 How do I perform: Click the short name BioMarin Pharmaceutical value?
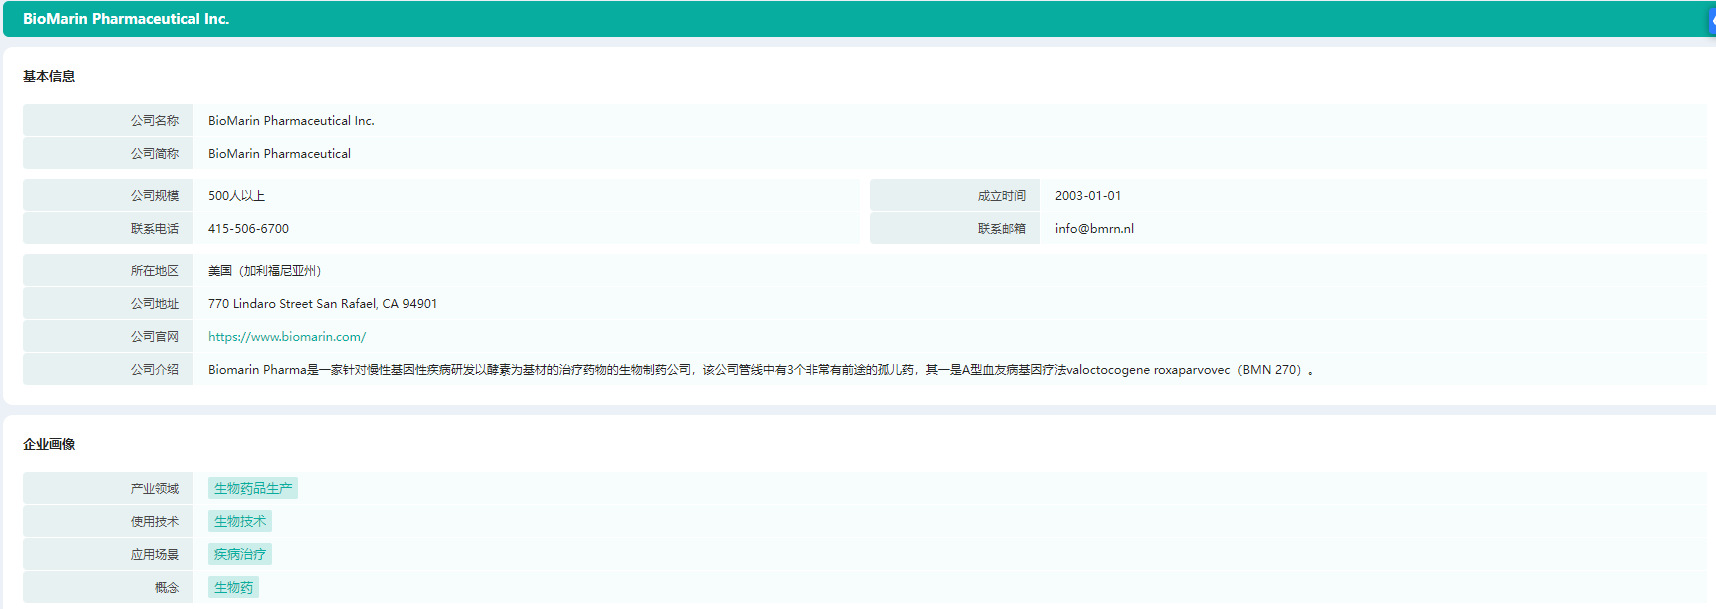pyautogui.click(x=279, y=154)
